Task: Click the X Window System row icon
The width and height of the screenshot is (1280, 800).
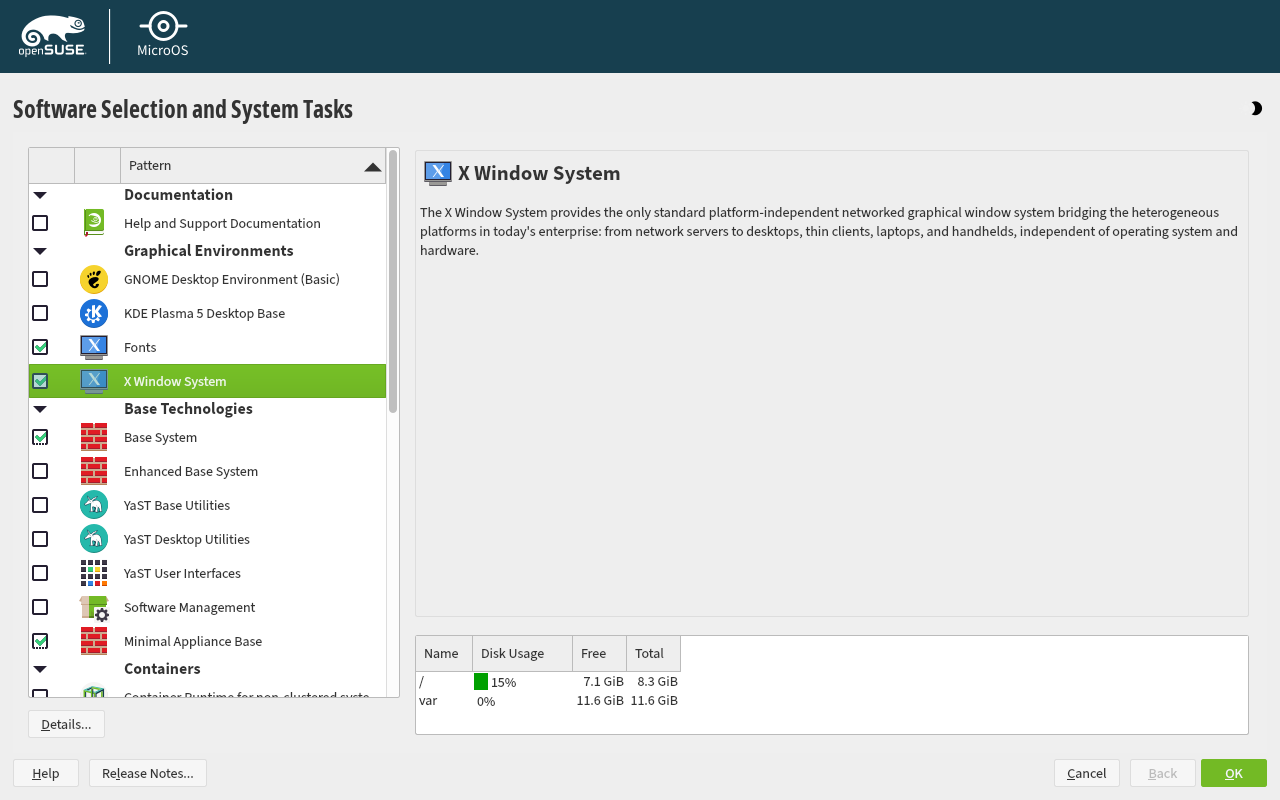Action: pyautogui.click(x=94, y=381)
